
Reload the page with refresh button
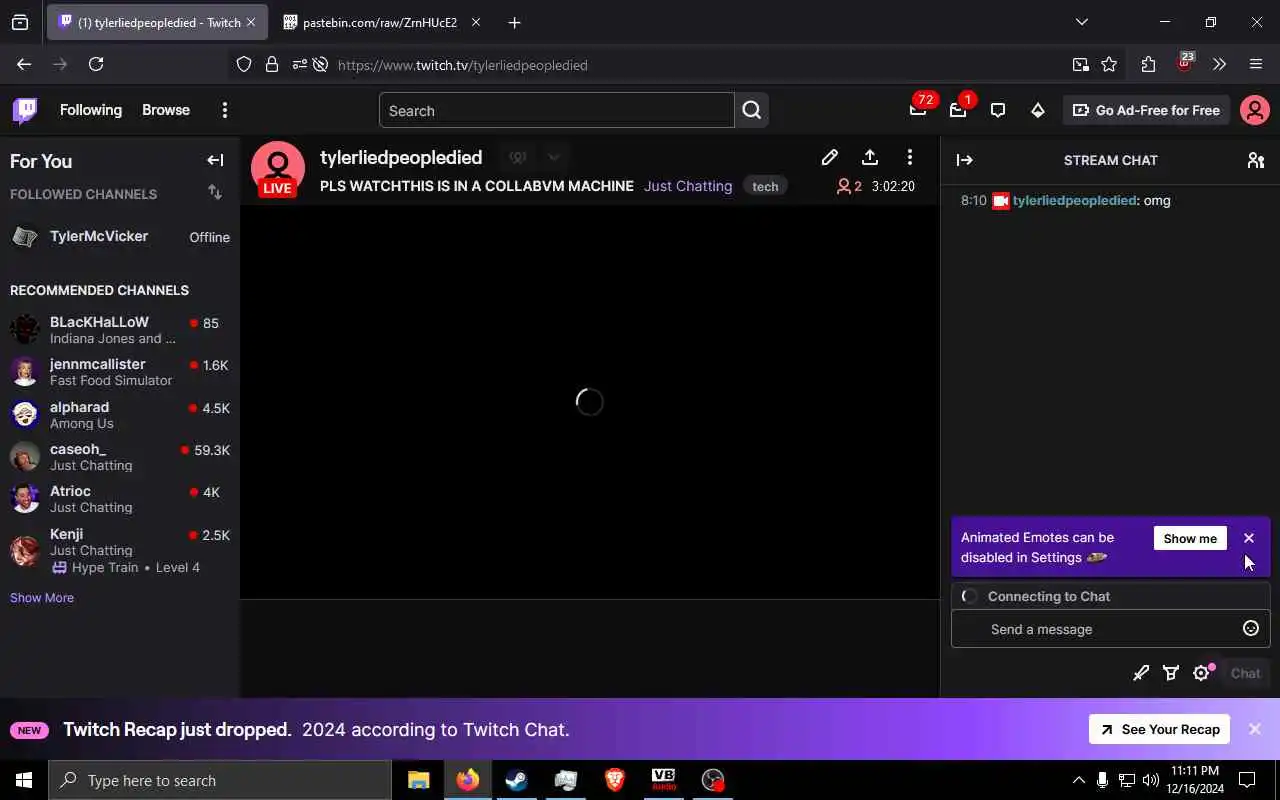[96, 64]
